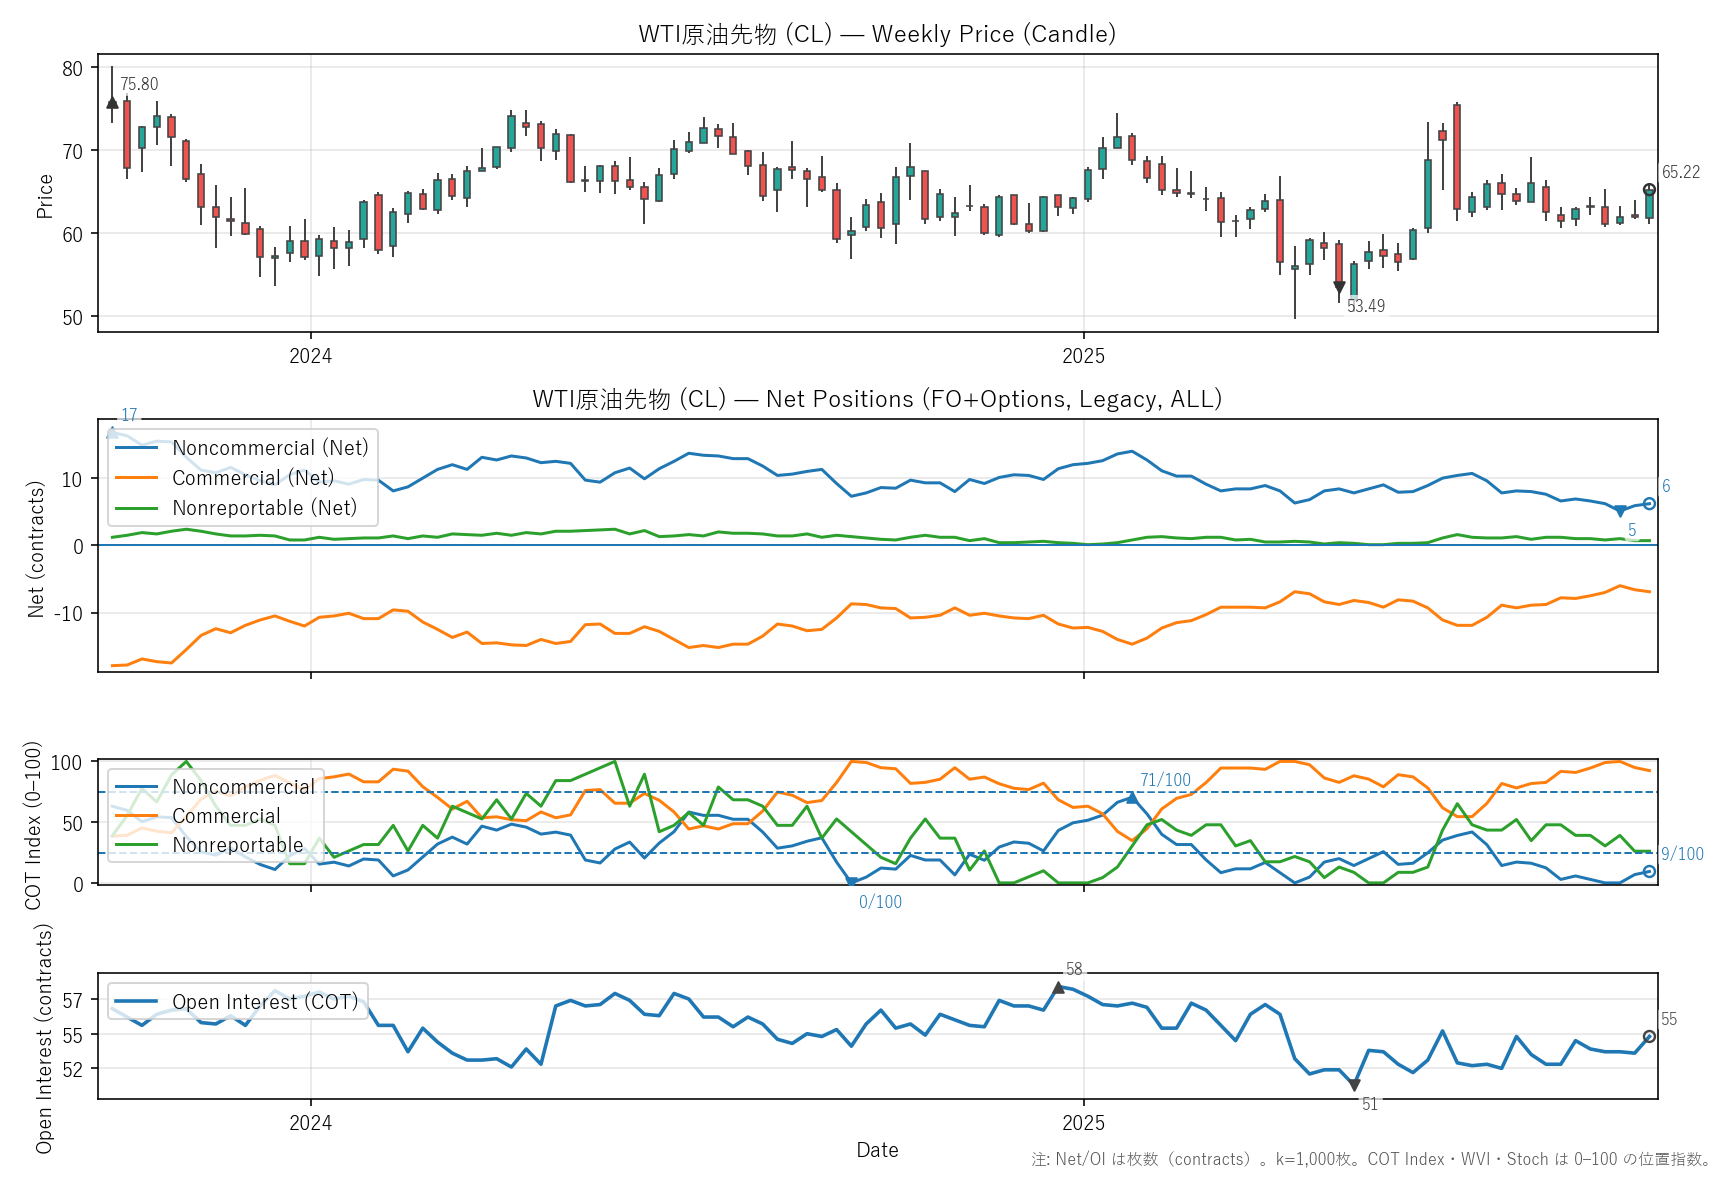Image resolution: width=1728 pixels, height=1180 pixels.
Task: Toggle the Nonreportable (Net) legend entry
Action: (x=264, y=508)
